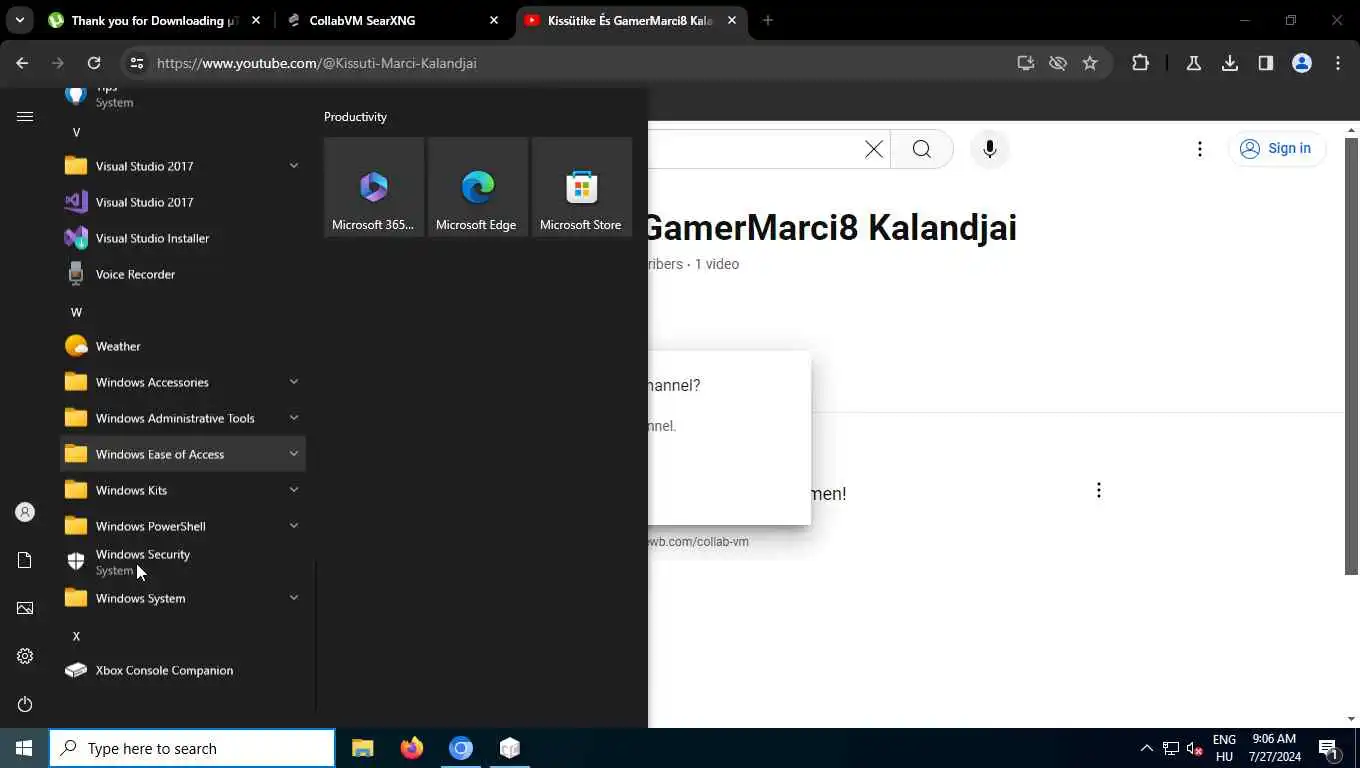
Task: Launch Xbox Console Companion
Action: [x=183, y=670]
